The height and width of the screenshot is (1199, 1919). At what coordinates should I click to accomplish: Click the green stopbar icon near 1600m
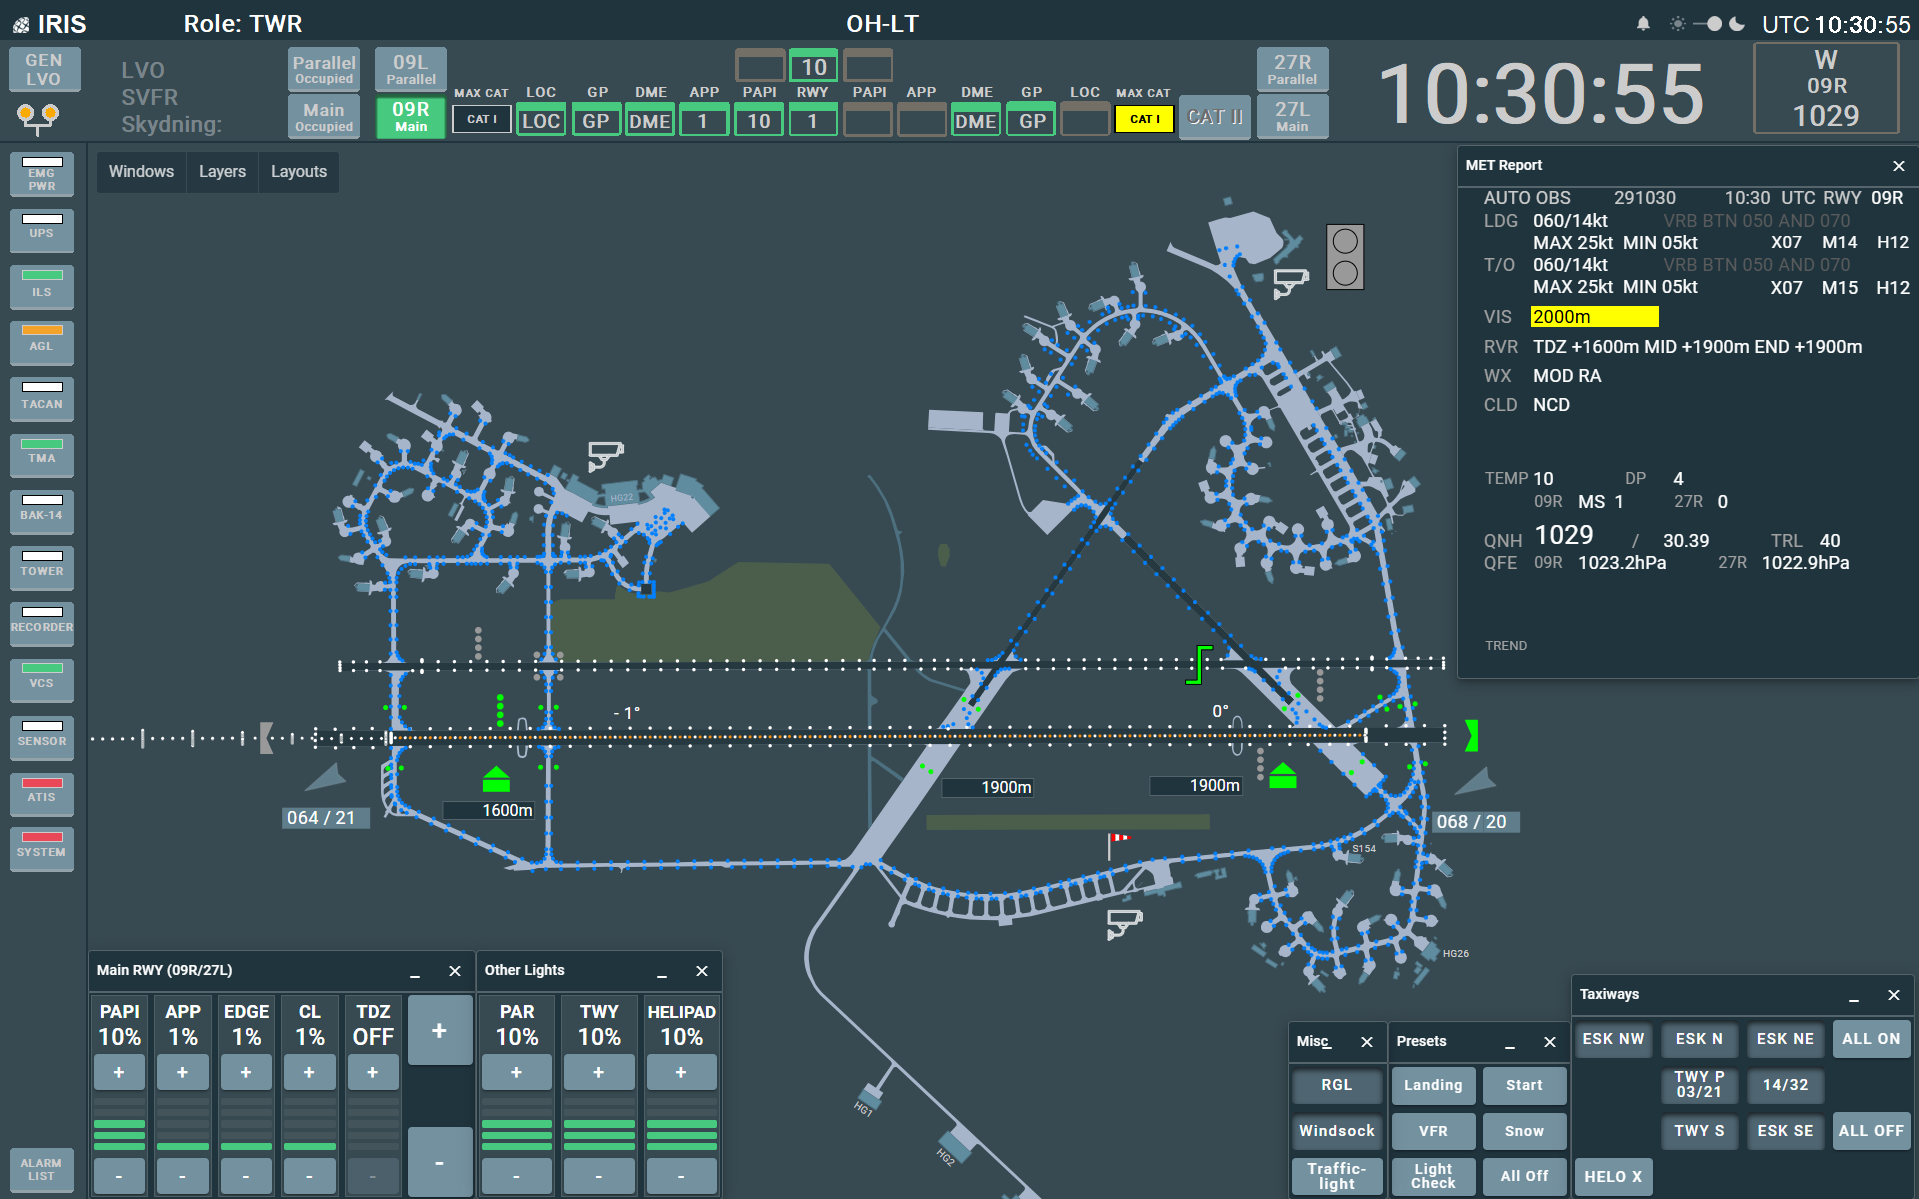496,779
